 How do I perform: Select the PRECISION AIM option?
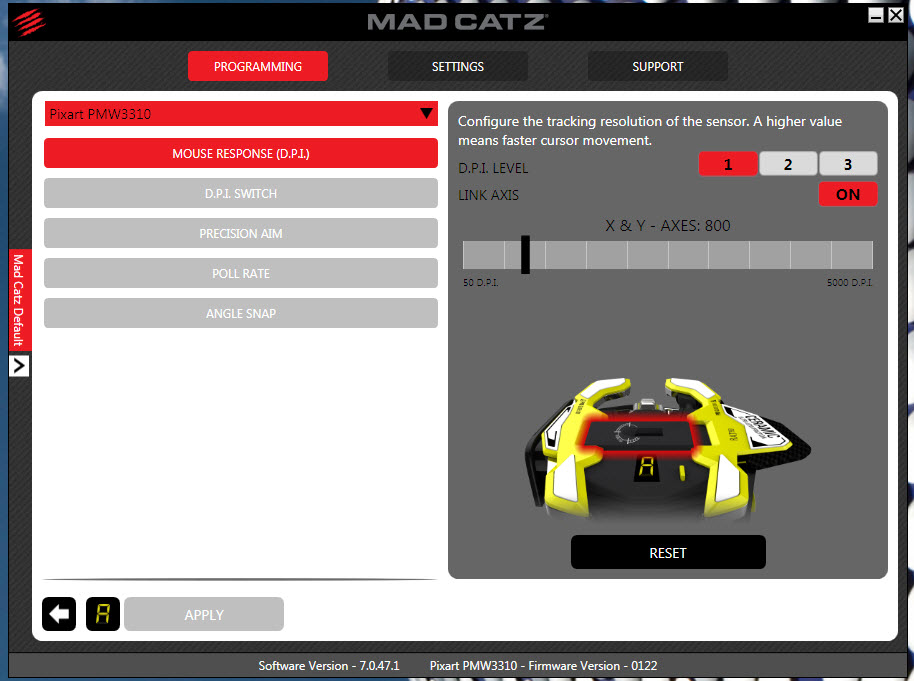click(241, 233)
